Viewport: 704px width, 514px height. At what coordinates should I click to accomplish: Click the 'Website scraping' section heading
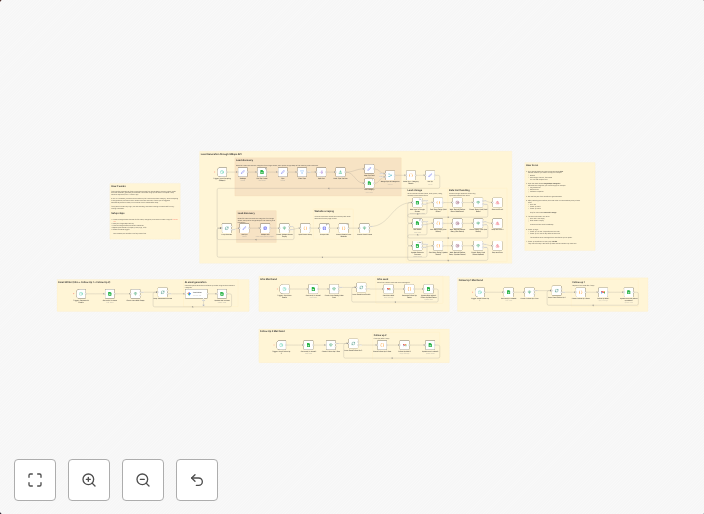pyautogui.click(x=324, y=211)
